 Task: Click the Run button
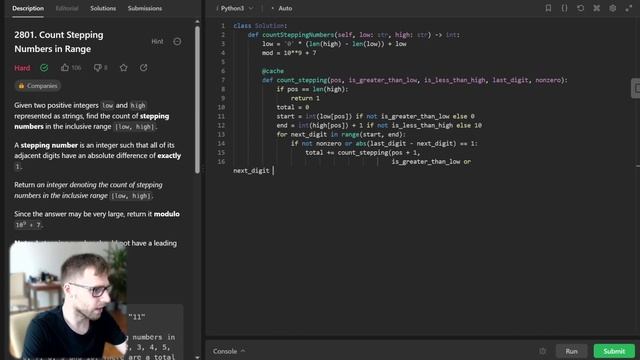tap(571, 351)
